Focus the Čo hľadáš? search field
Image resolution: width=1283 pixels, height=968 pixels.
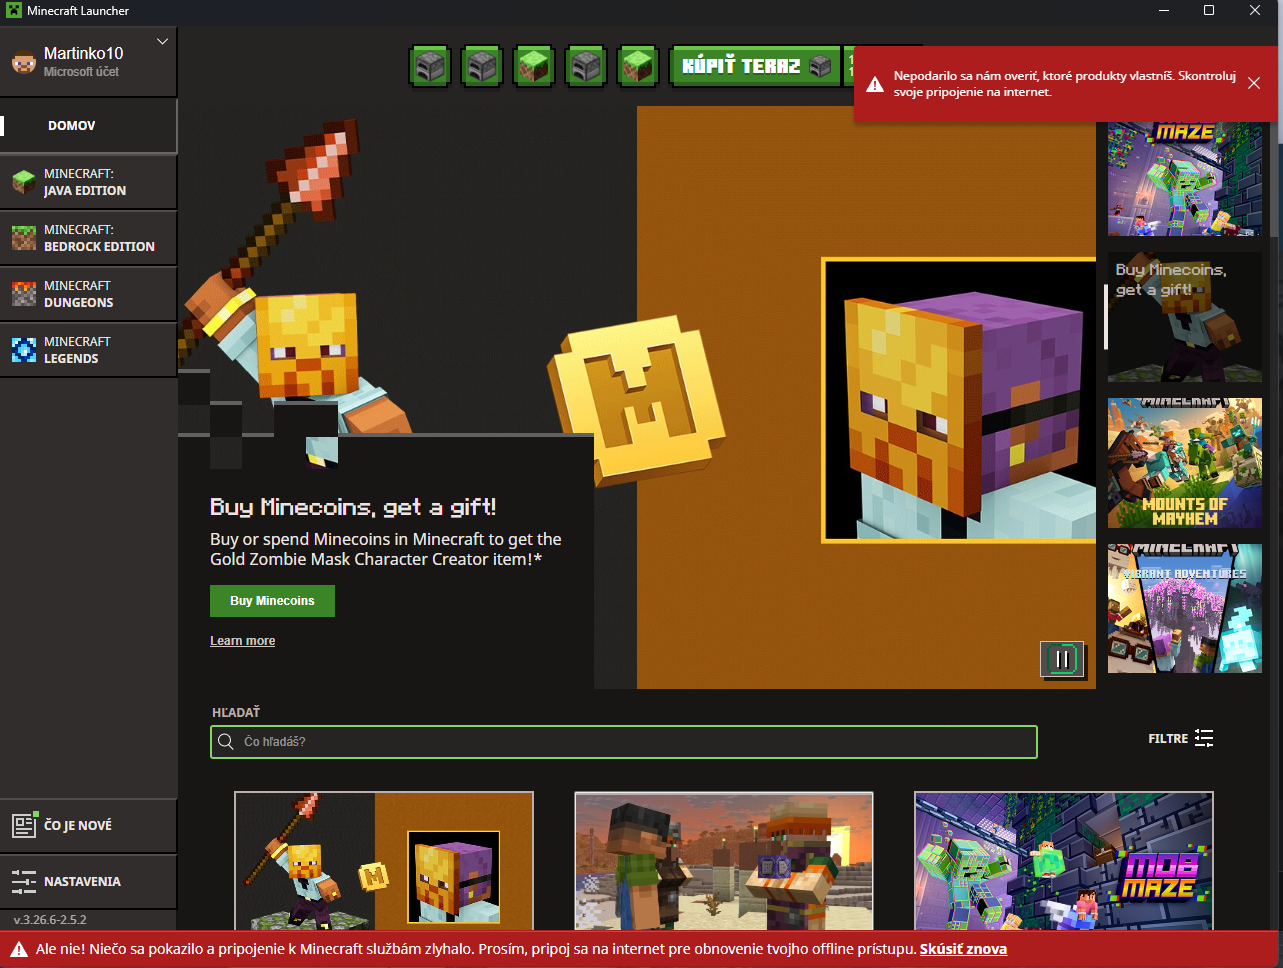624,742
